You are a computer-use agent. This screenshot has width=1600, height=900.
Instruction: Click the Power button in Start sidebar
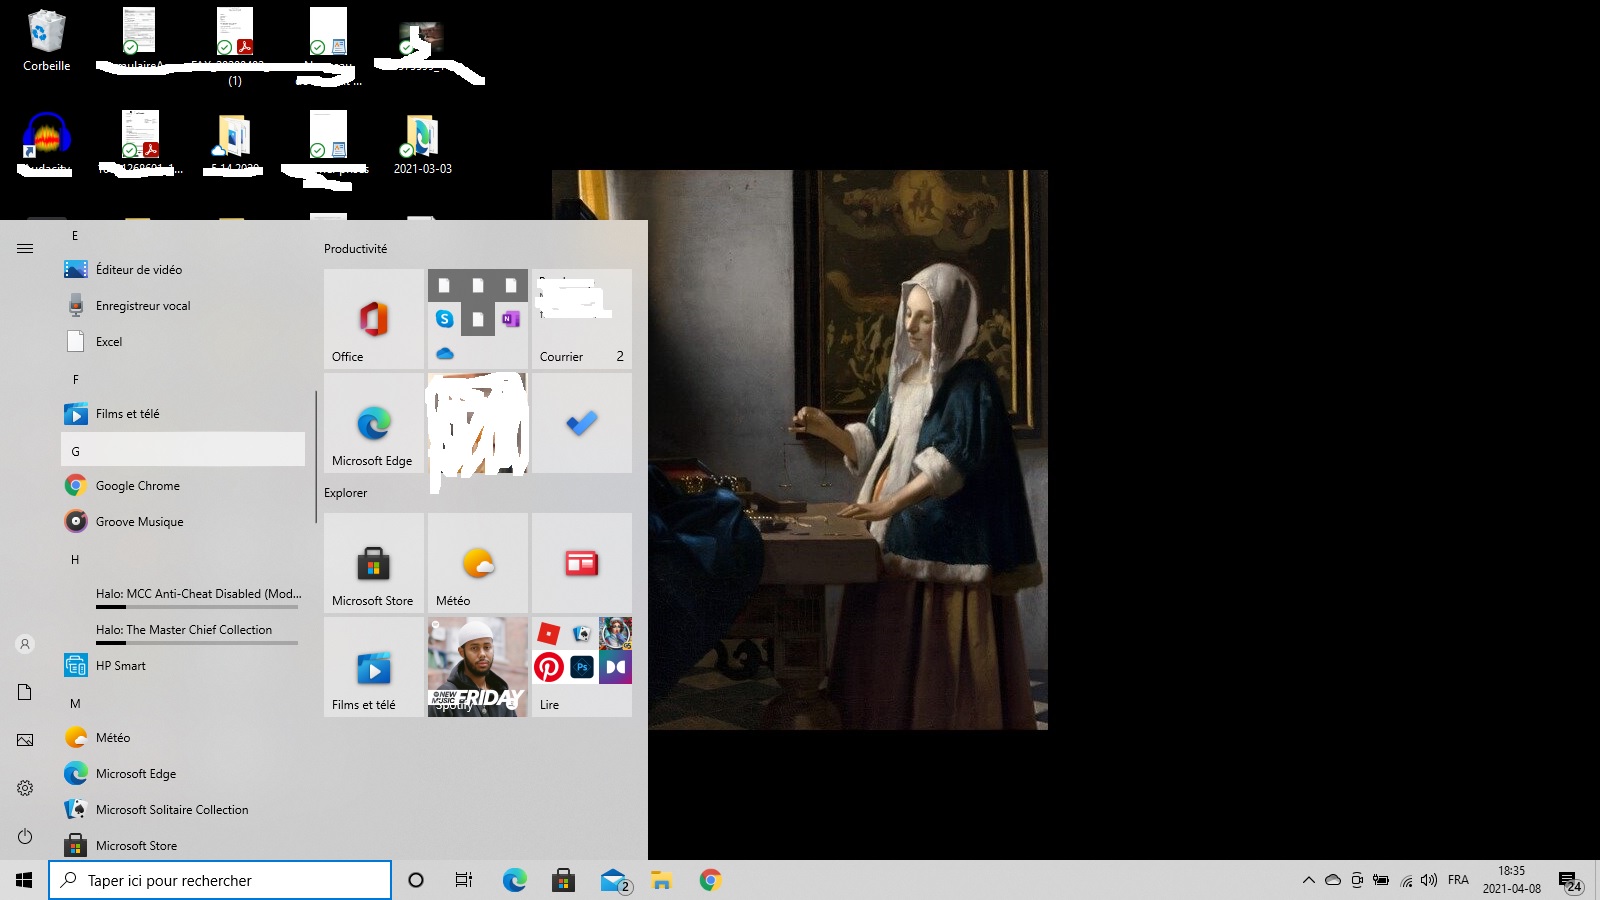25,836
